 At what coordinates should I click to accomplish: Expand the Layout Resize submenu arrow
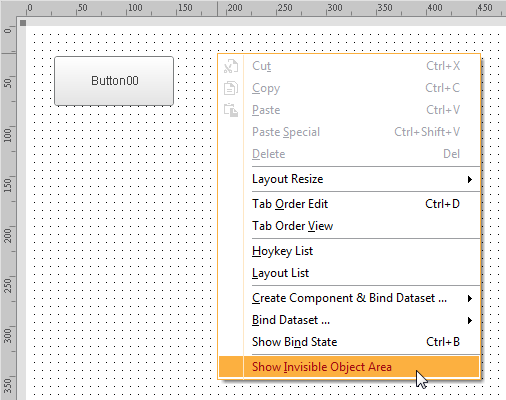coord(470,179)
